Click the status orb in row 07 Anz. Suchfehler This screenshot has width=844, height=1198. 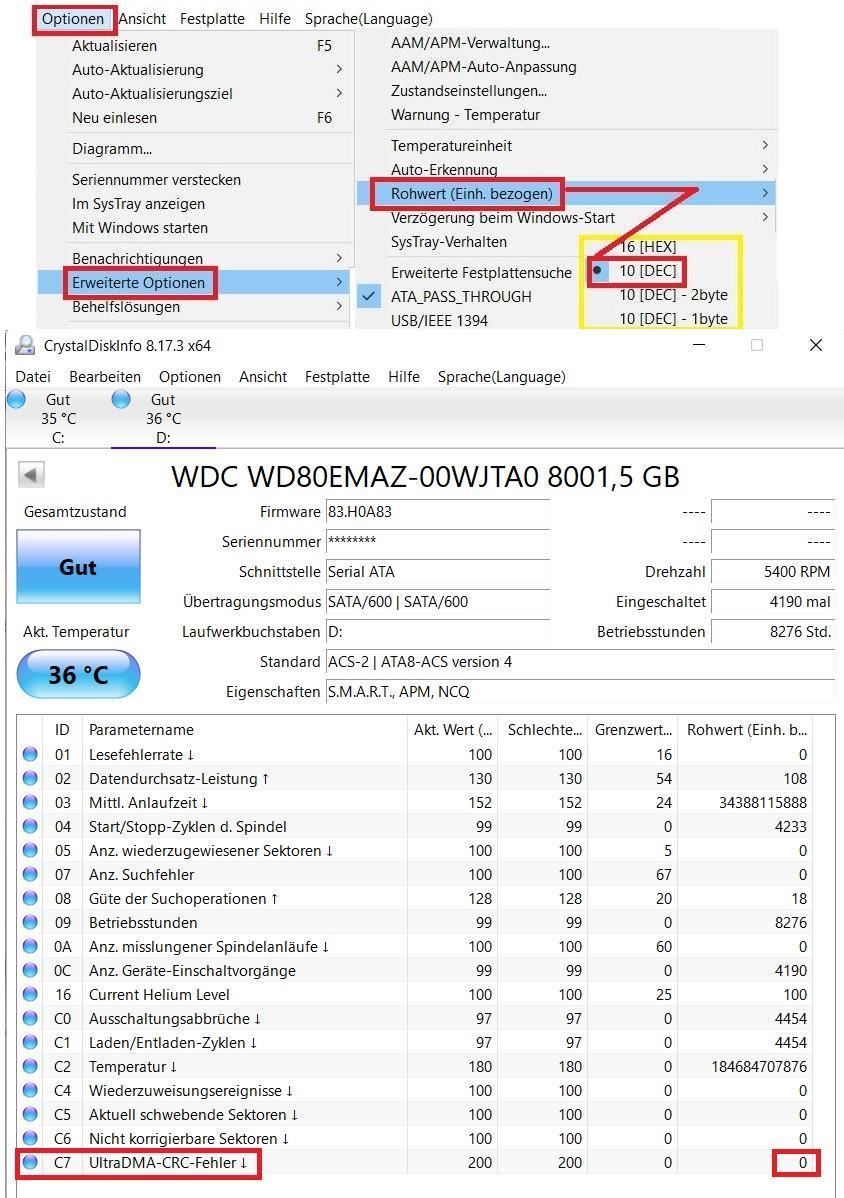(x=30, y=874)
